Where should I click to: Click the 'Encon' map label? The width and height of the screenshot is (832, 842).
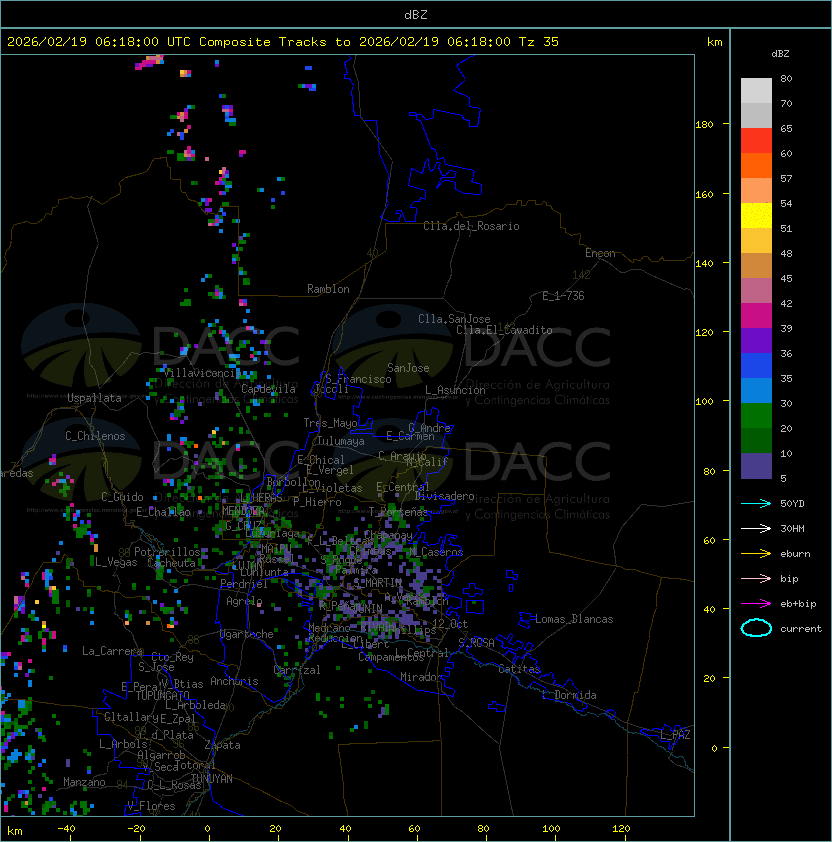point(600,253)
